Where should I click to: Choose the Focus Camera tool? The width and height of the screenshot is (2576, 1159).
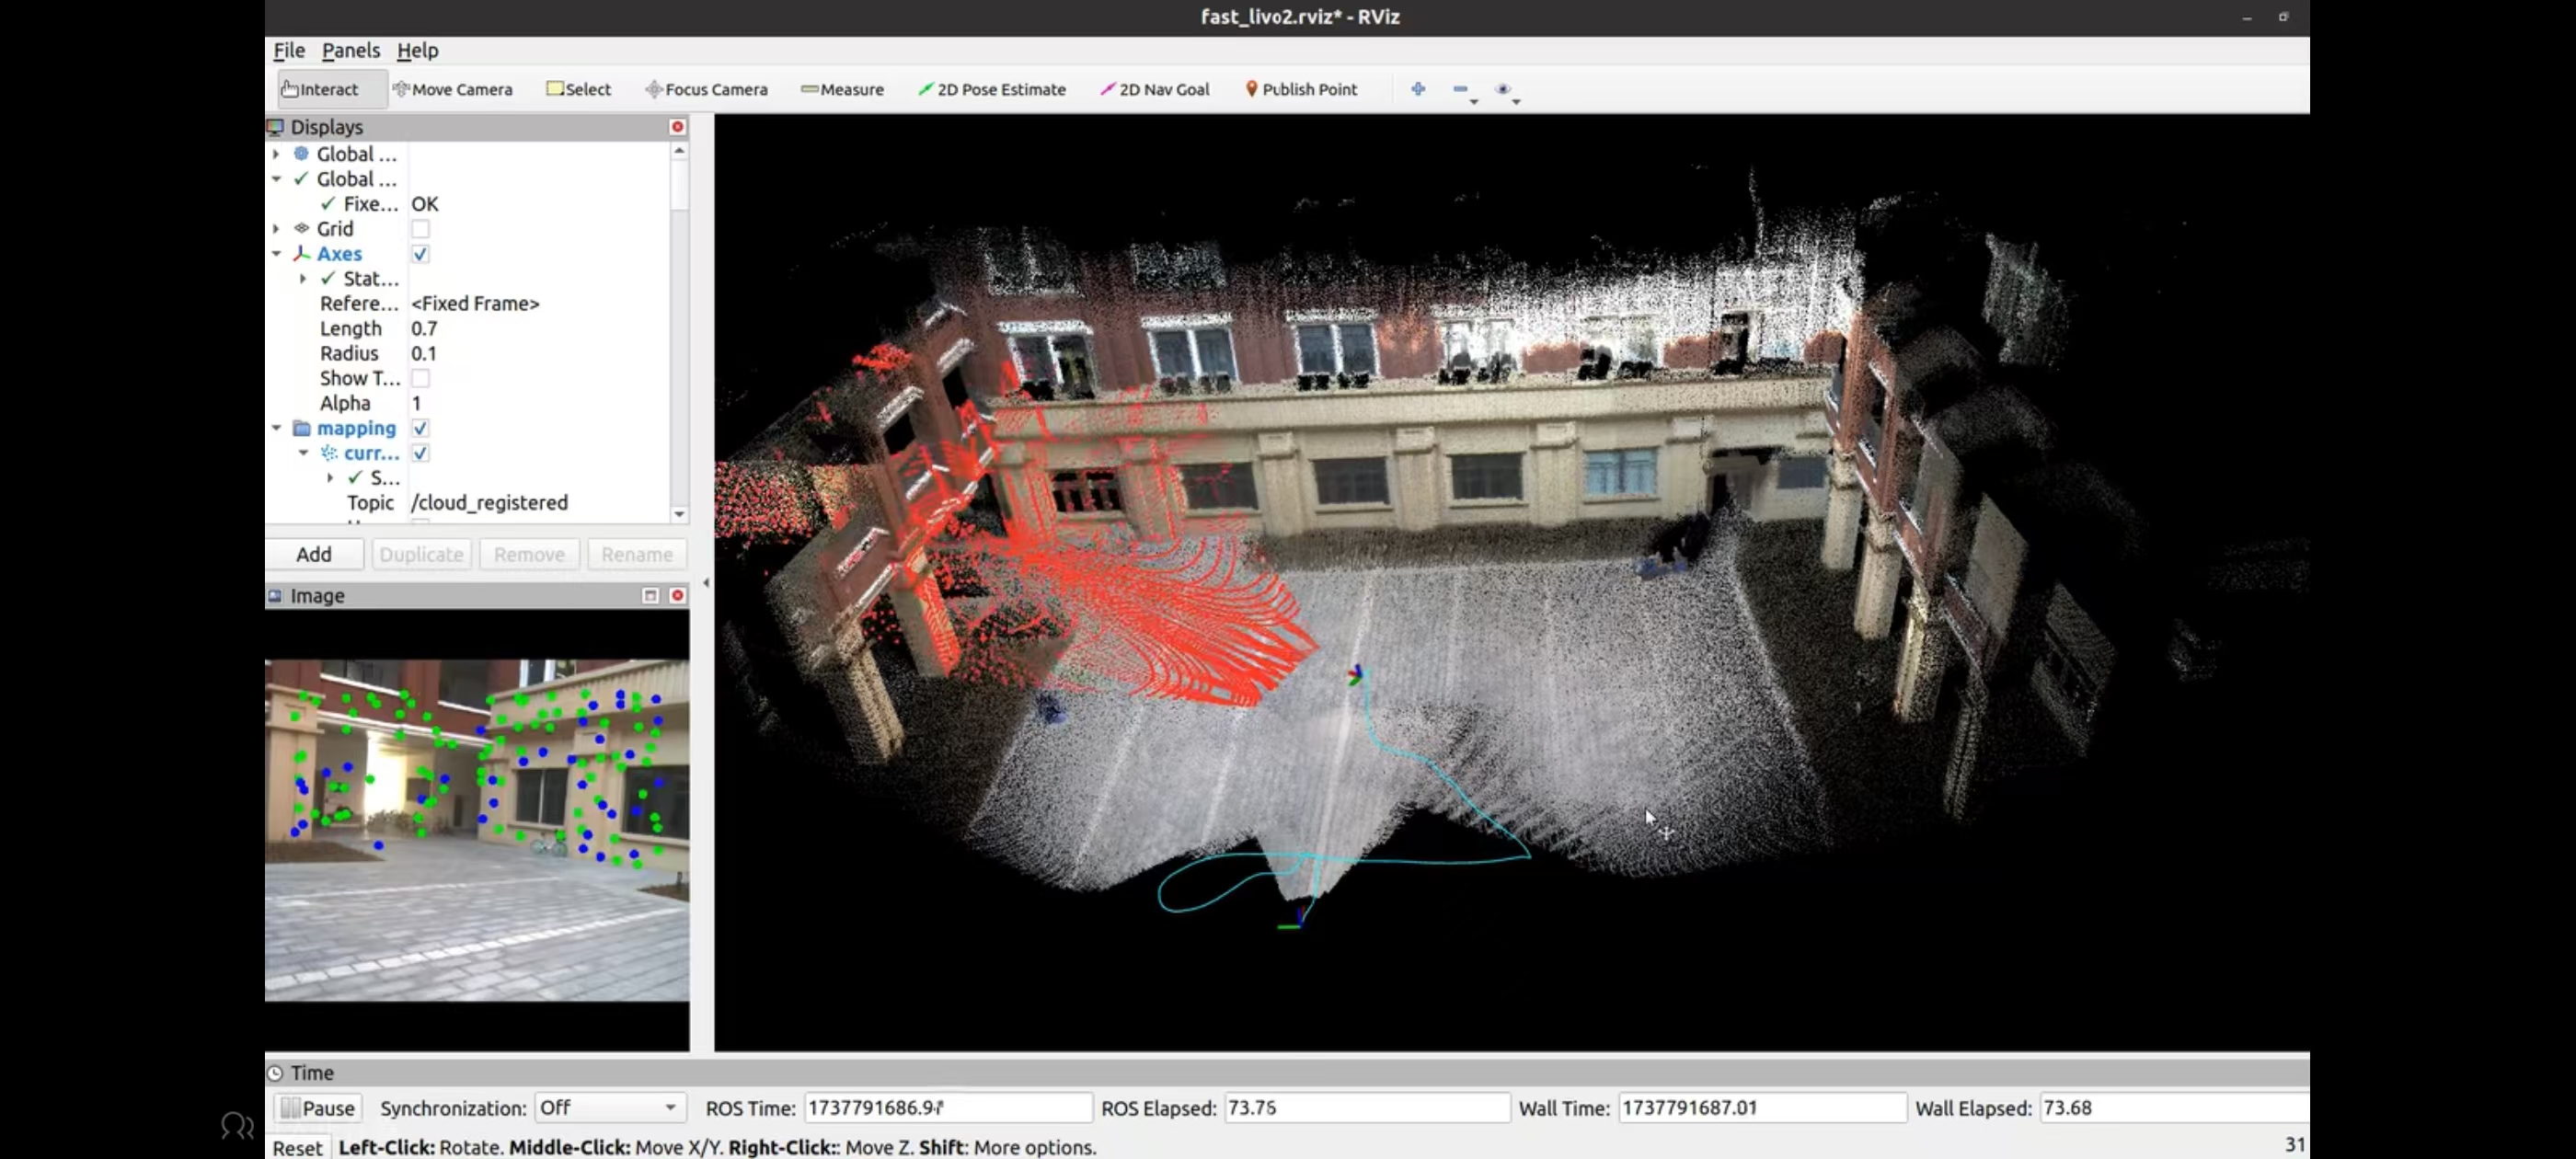click(x=706, y=89)
